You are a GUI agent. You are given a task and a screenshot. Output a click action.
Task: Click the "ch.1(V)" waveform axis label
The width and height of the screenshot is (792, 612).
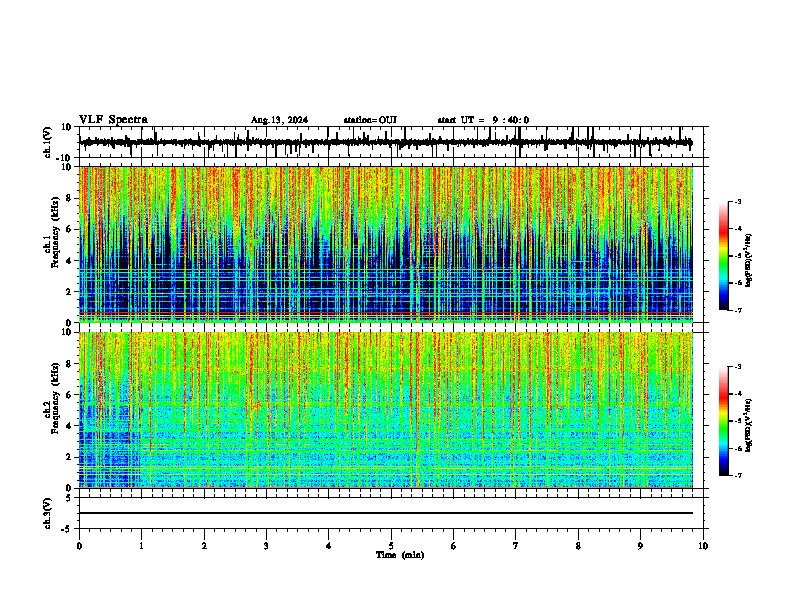[48, 142]
